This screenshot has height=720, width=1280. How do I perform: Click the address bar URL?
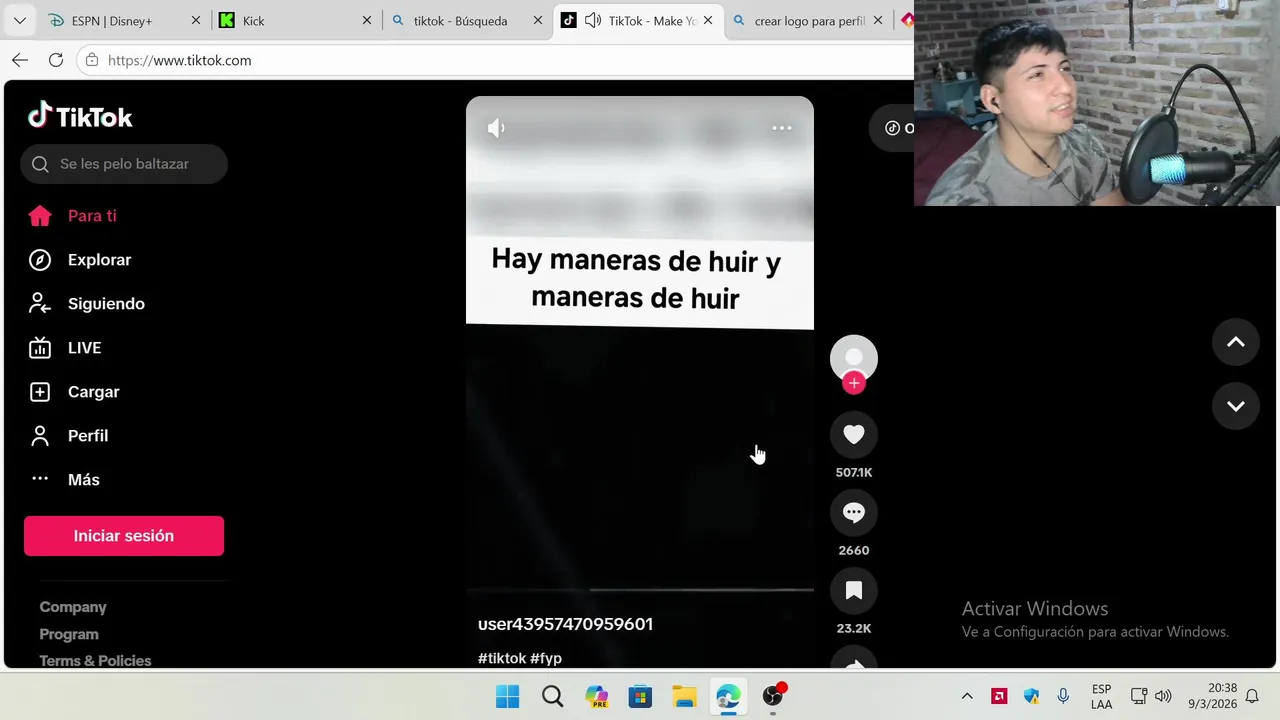tap(180, 60)
